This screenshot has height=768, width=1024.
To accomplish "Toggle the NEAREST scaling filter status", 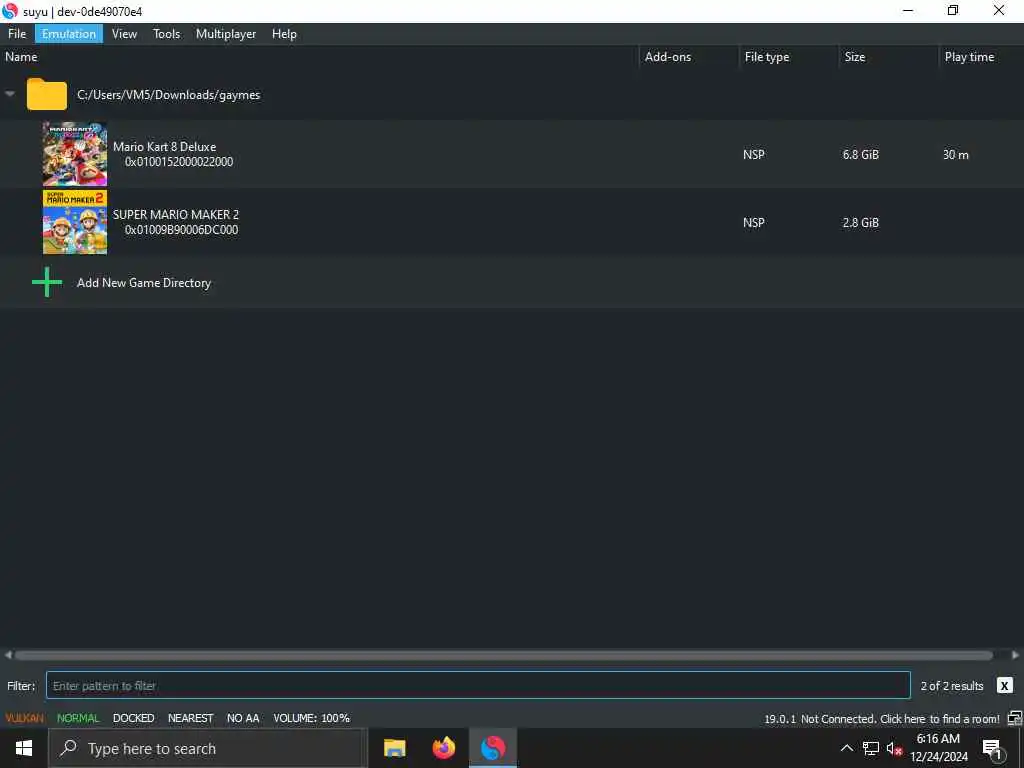I will (x=191, y=718).
